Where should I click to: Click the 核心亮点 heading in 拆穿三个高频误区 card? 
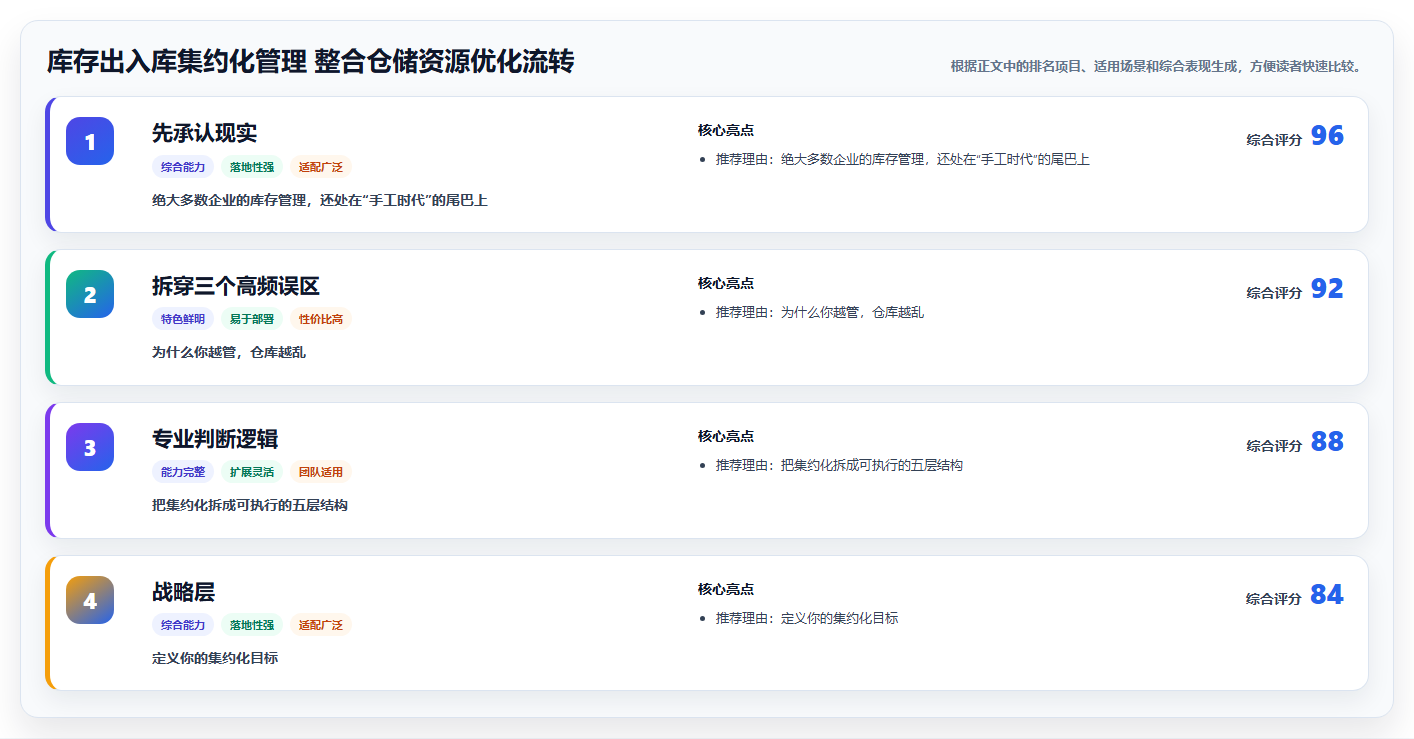(726, 283)
